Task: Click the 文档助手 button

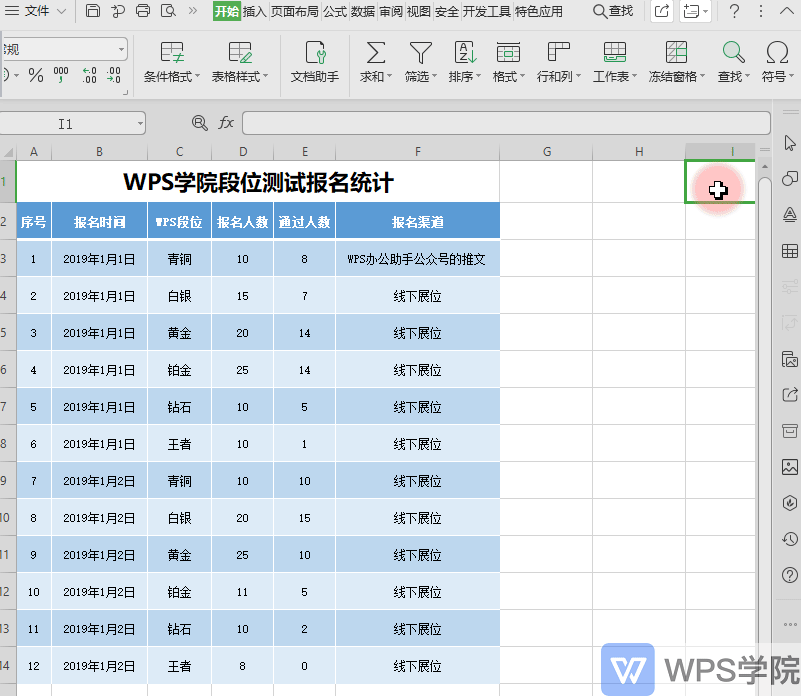Action: (315, 62)
